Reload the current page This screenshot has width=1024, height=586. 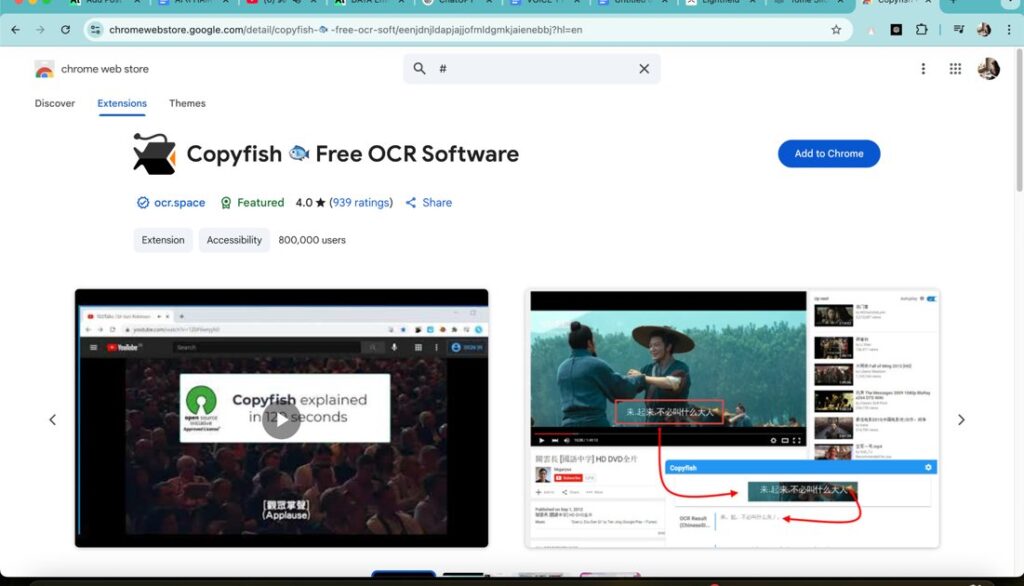point(65,29)
